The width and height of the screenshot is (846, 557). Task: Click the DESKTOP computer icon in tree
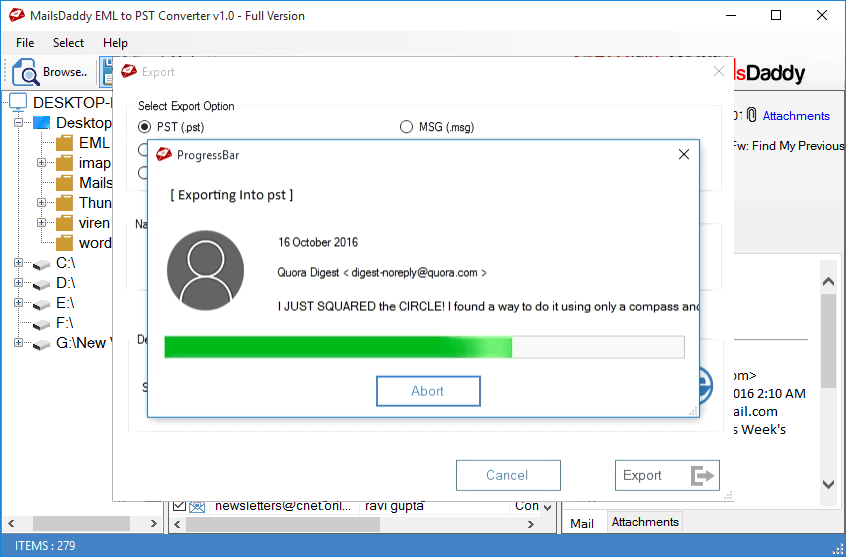[x=18, y=103]
